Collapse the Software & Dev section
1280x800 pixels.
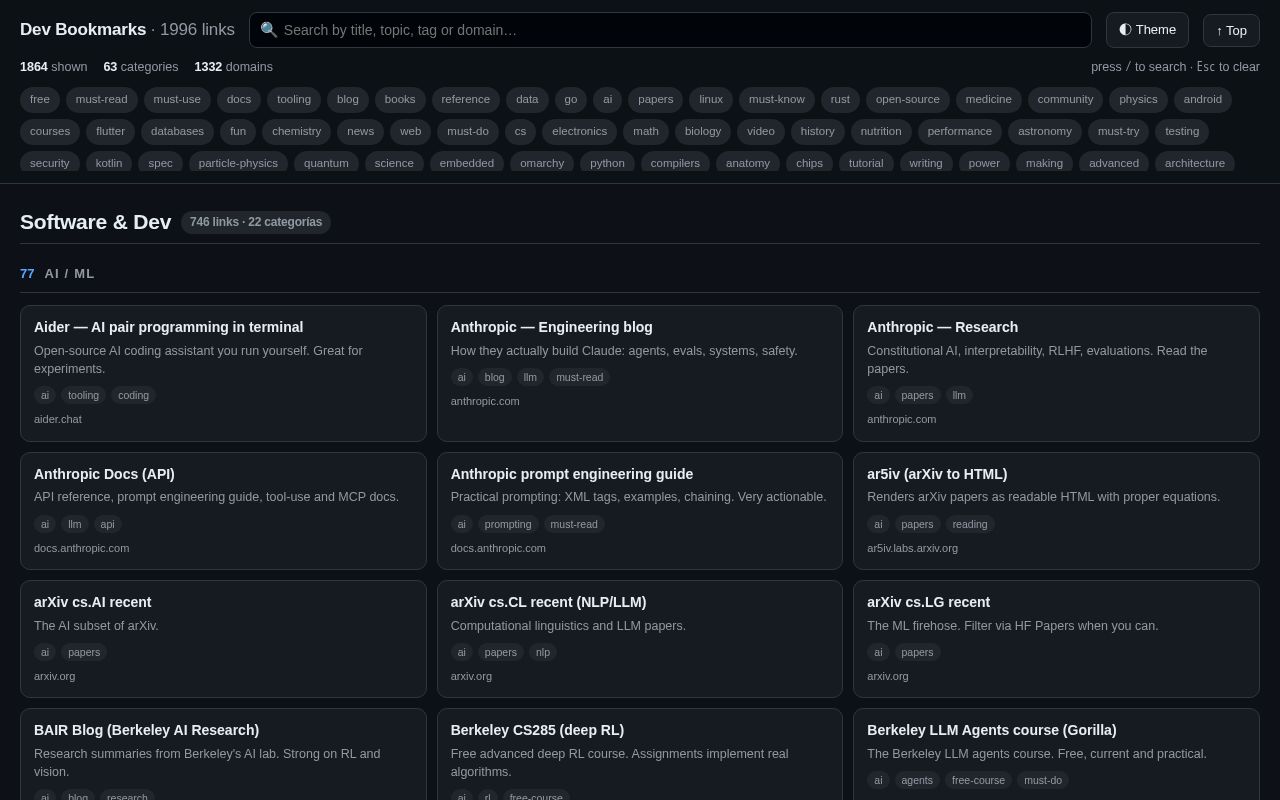point(640,222)
